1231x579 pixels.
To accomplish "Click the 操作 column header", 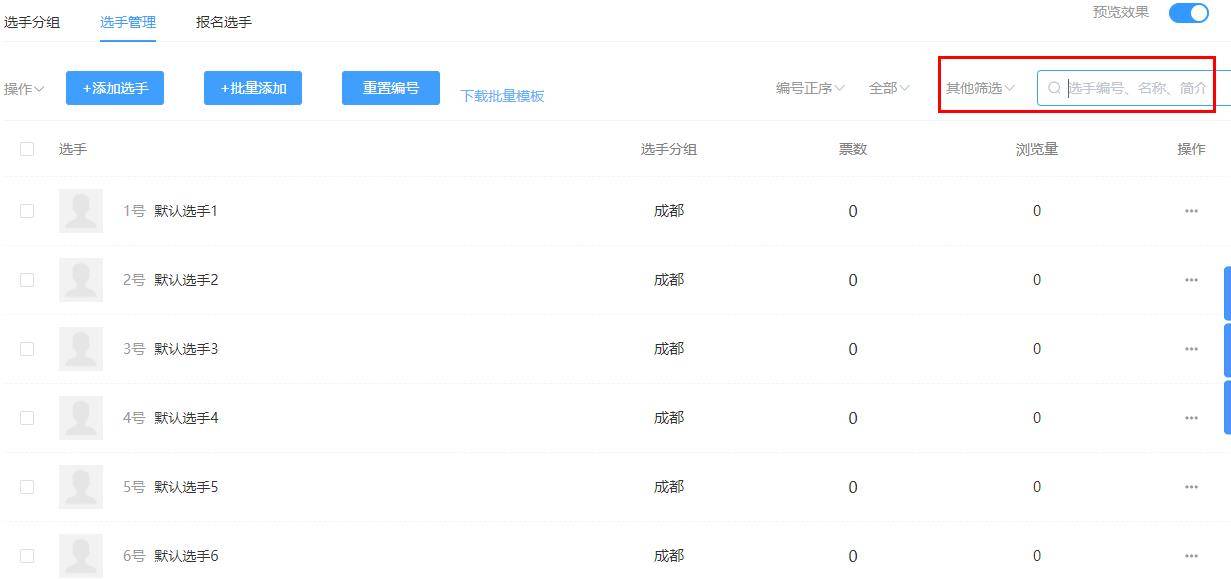I will 1191,149.
